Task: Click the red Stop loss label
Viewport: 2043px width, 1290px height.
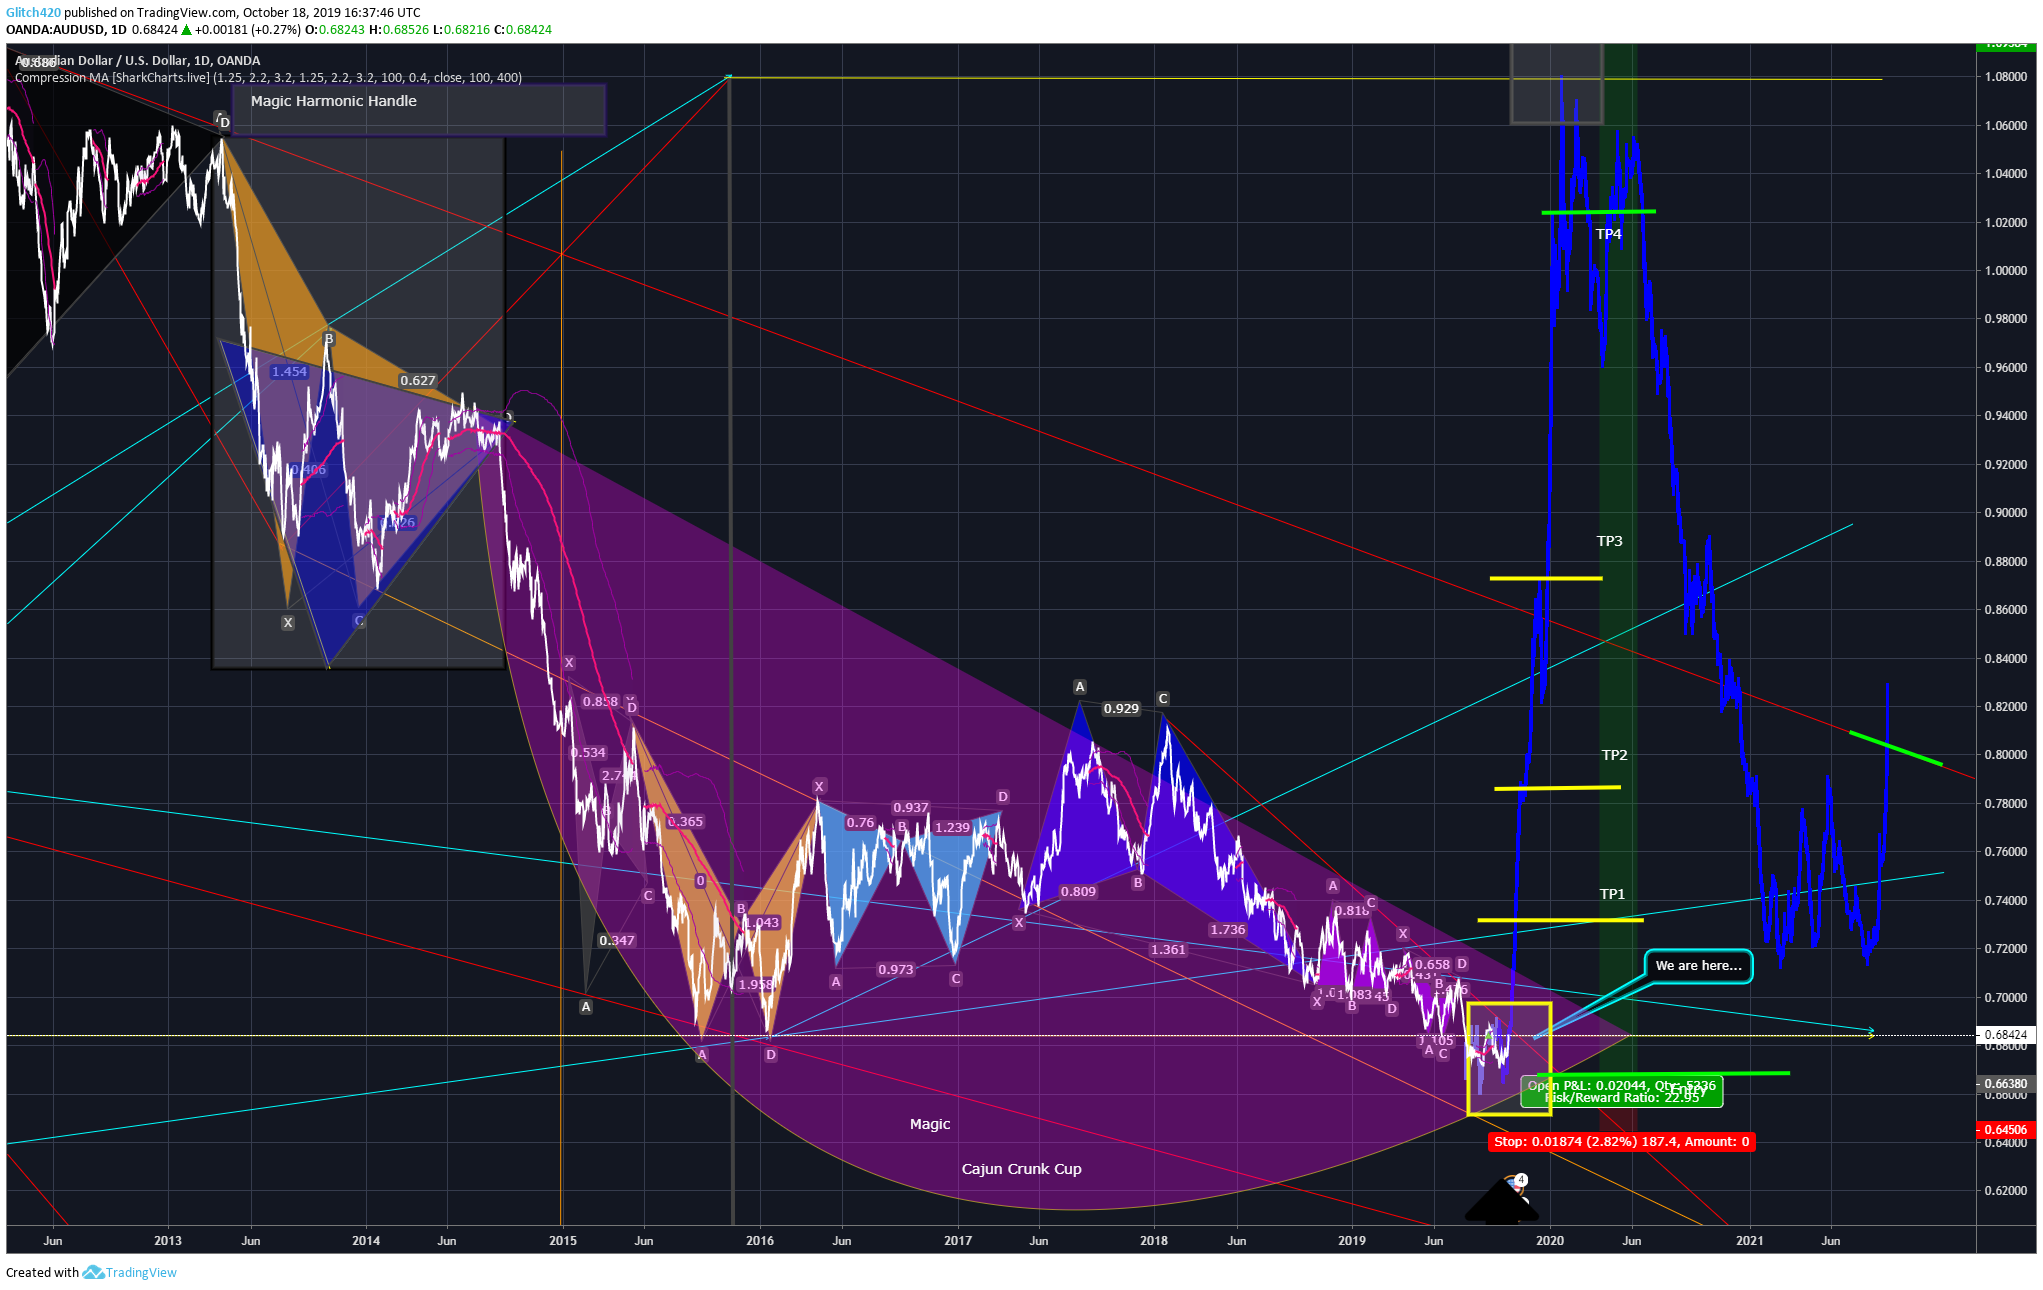Action: (1621, 1141)
